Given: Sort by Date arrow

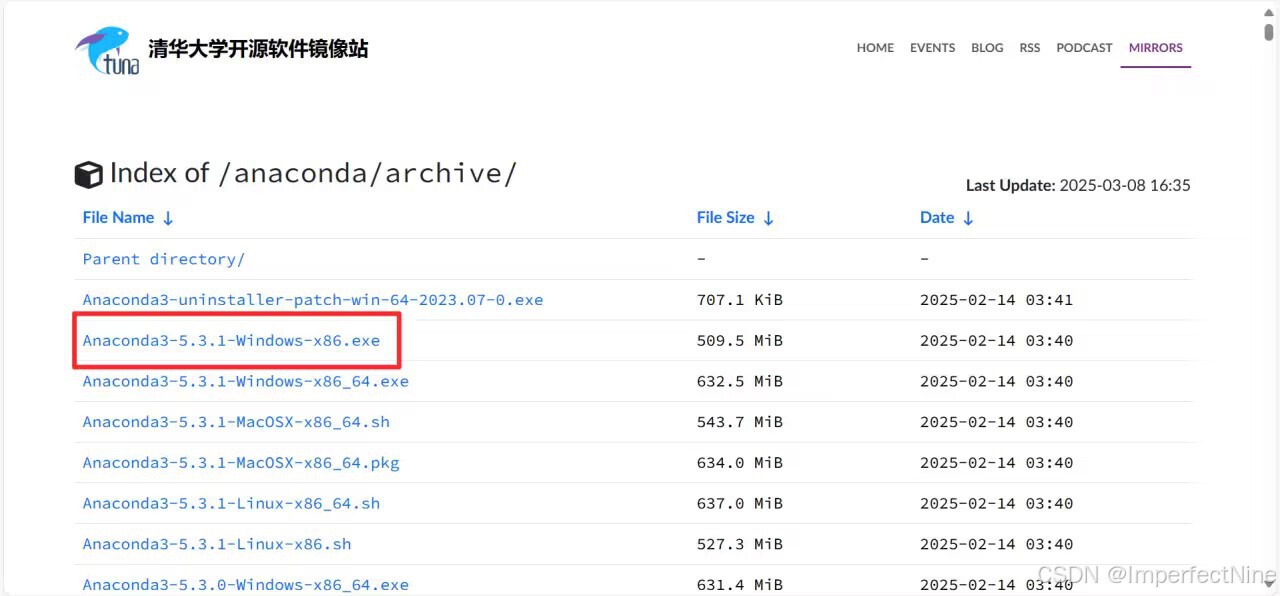Looking at the screenshot, I should click(x=968, y=218).
